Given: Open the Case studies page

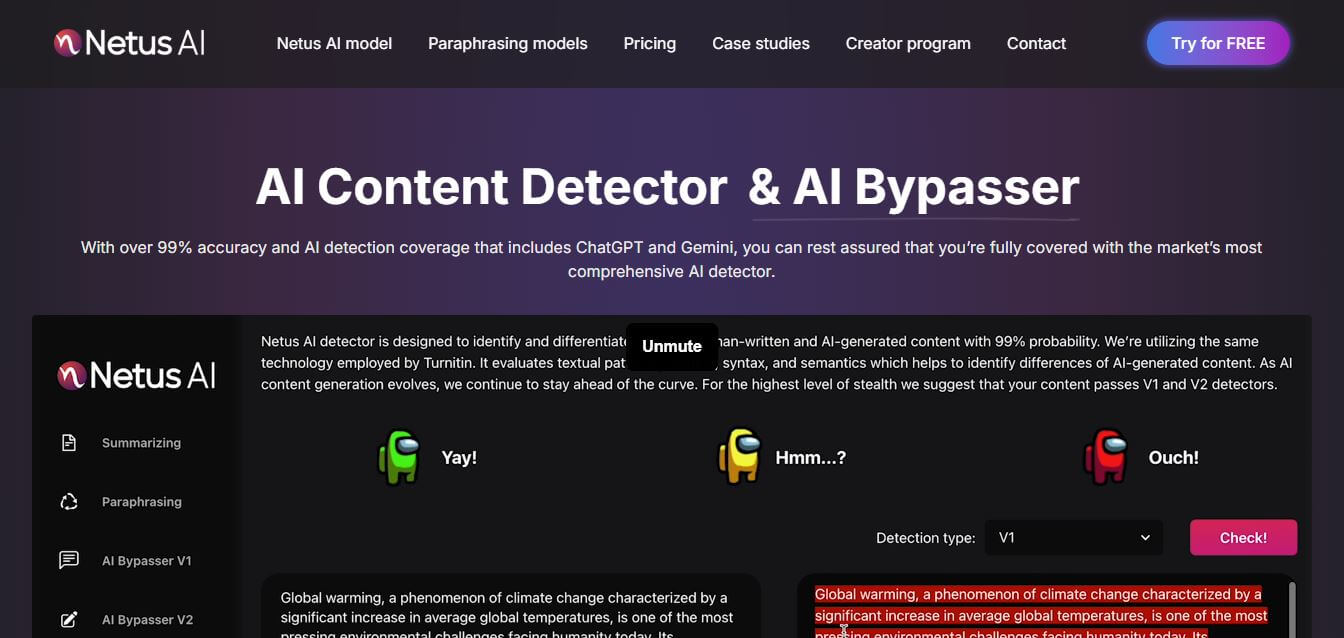Looking at the screenshot, I should pyautogui.click(x=760, y=44).
